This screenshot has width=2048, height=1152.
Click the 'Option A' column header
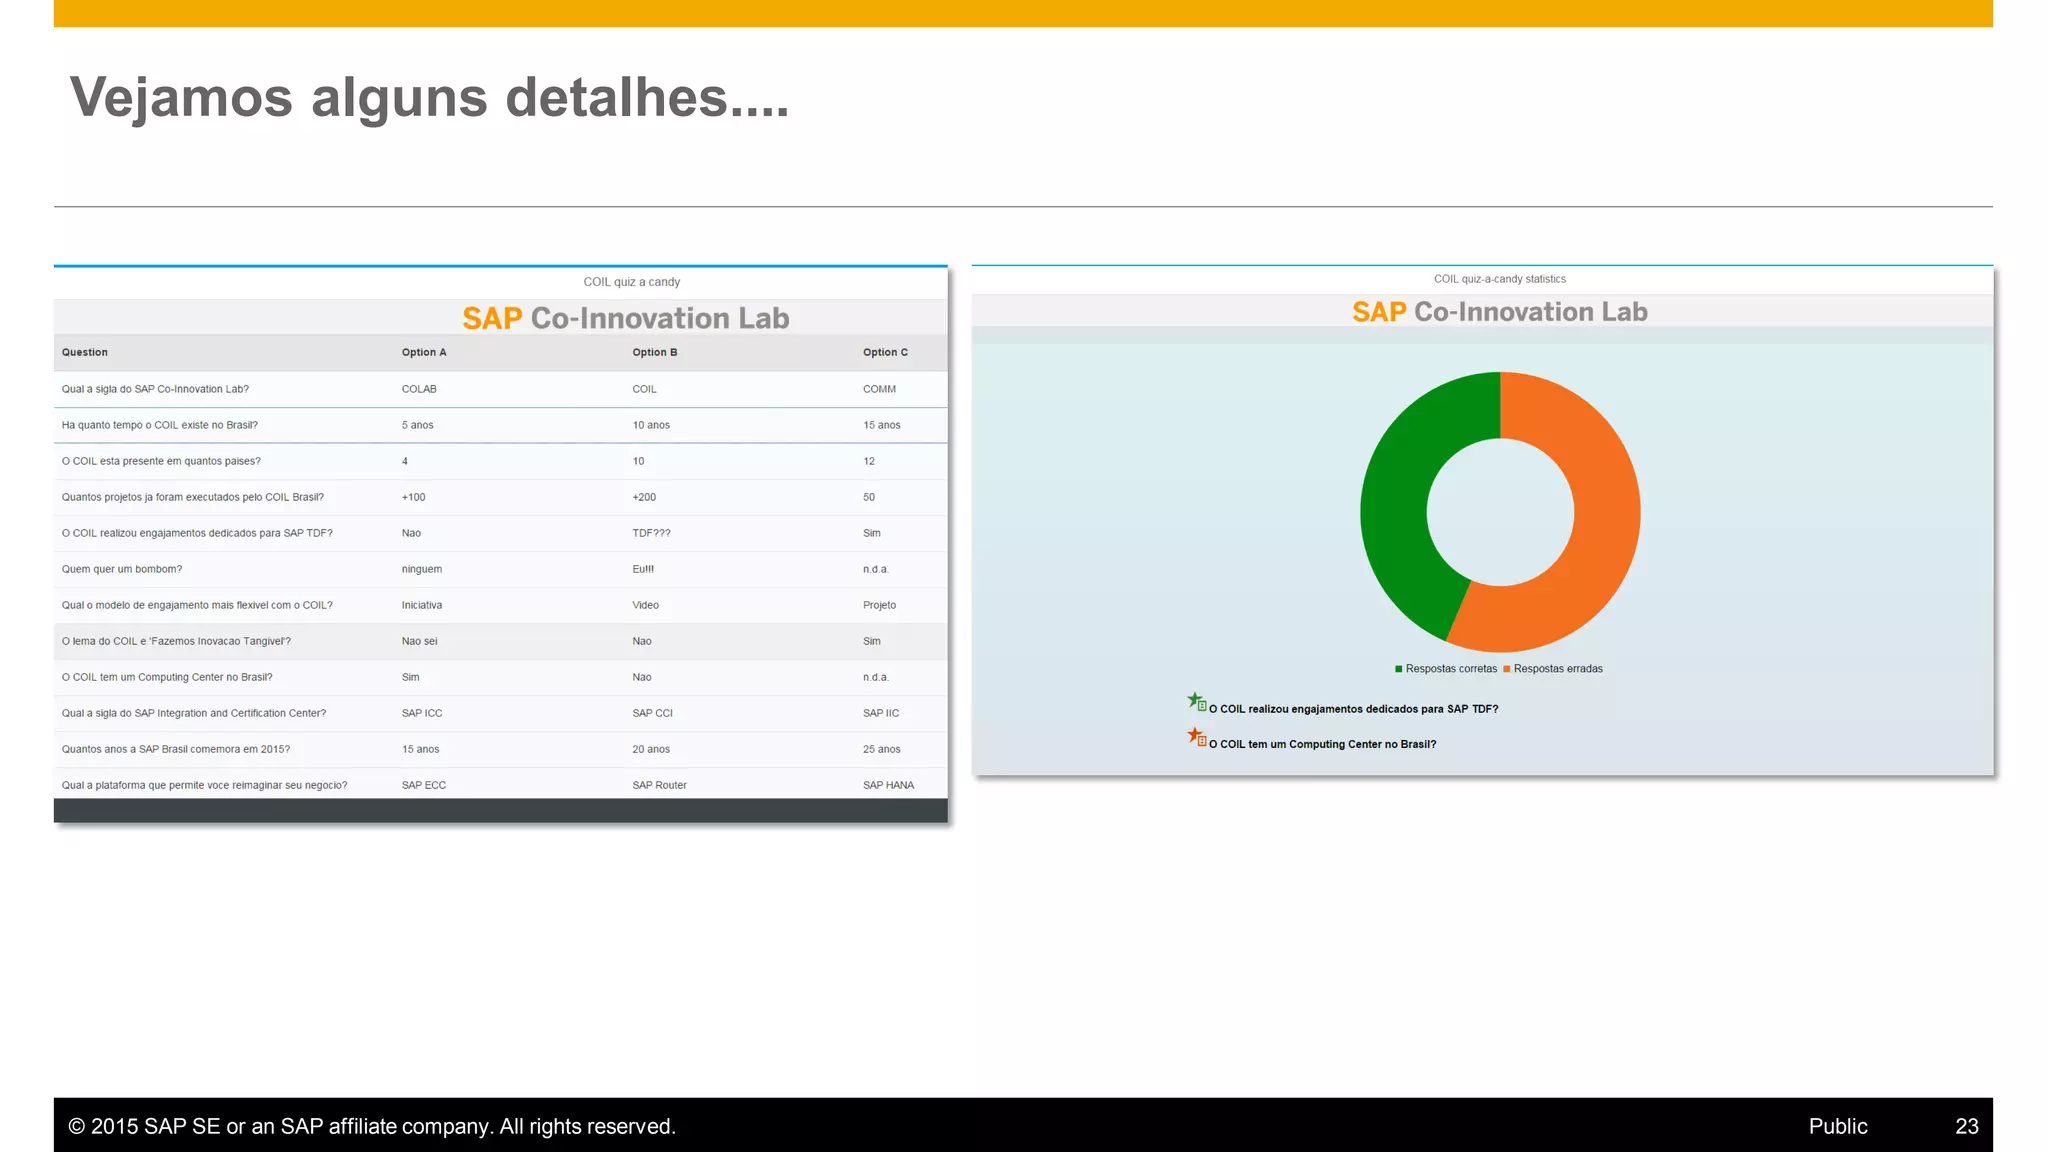pos(424,352)
